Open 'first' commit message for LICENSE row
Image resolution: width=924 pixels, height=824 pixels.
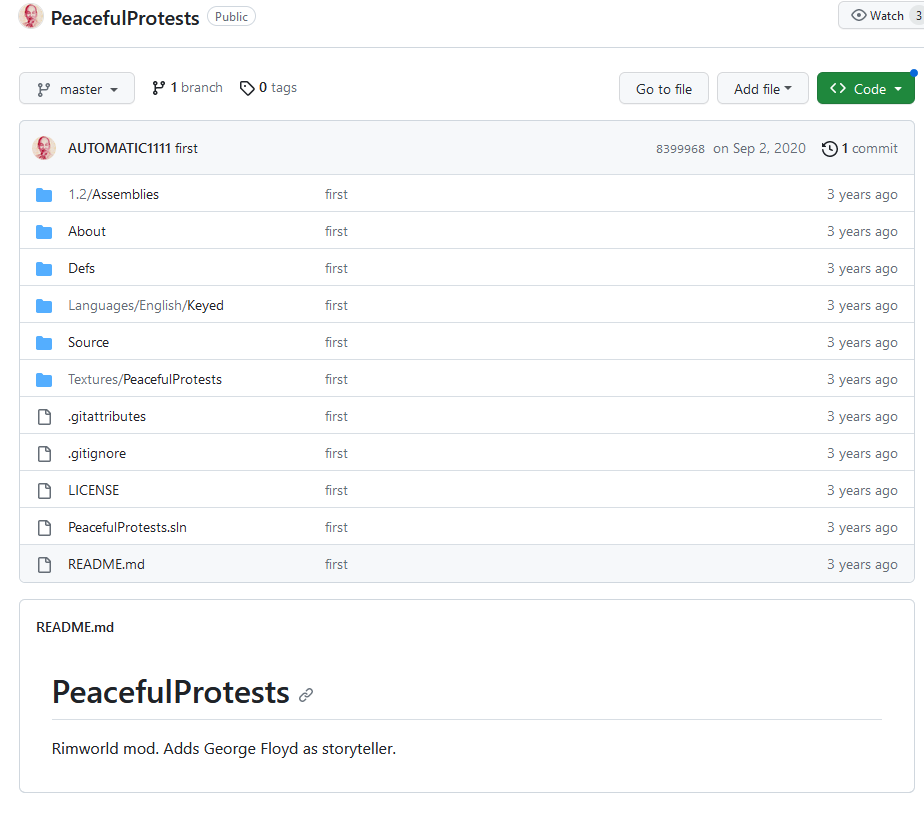click(x=336, y=490)
